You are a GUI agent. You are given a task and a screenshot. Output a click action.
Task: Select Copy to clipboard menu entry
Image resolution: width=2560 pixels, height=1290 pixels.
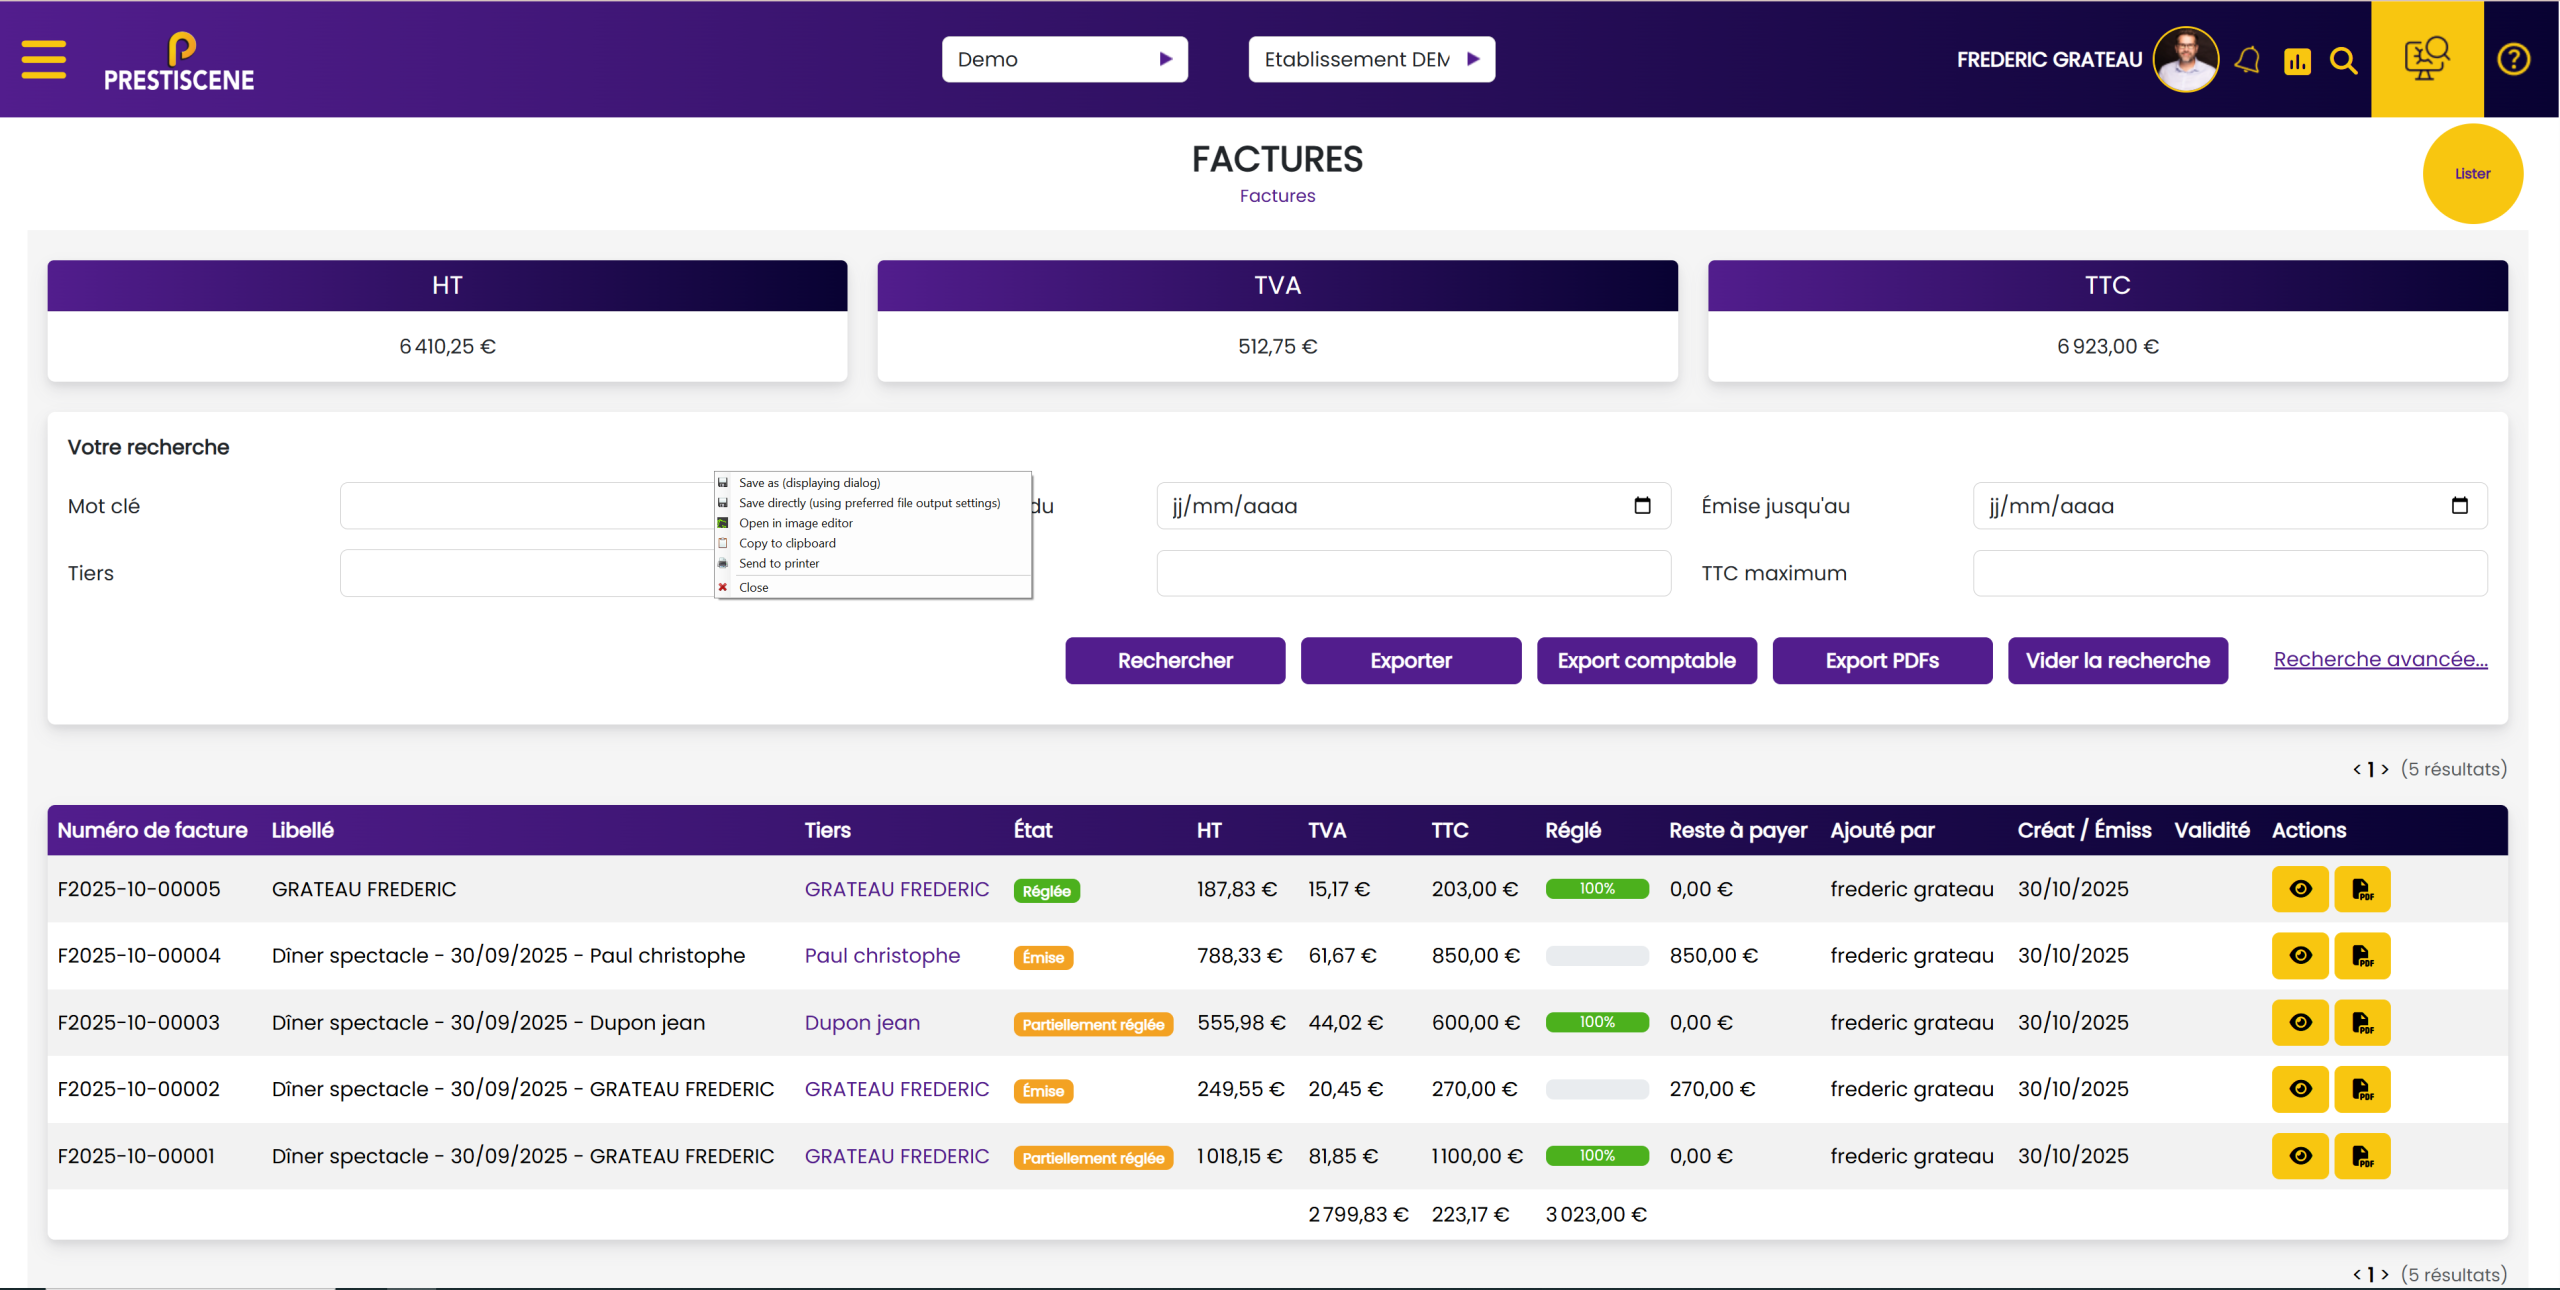[787, 543]
